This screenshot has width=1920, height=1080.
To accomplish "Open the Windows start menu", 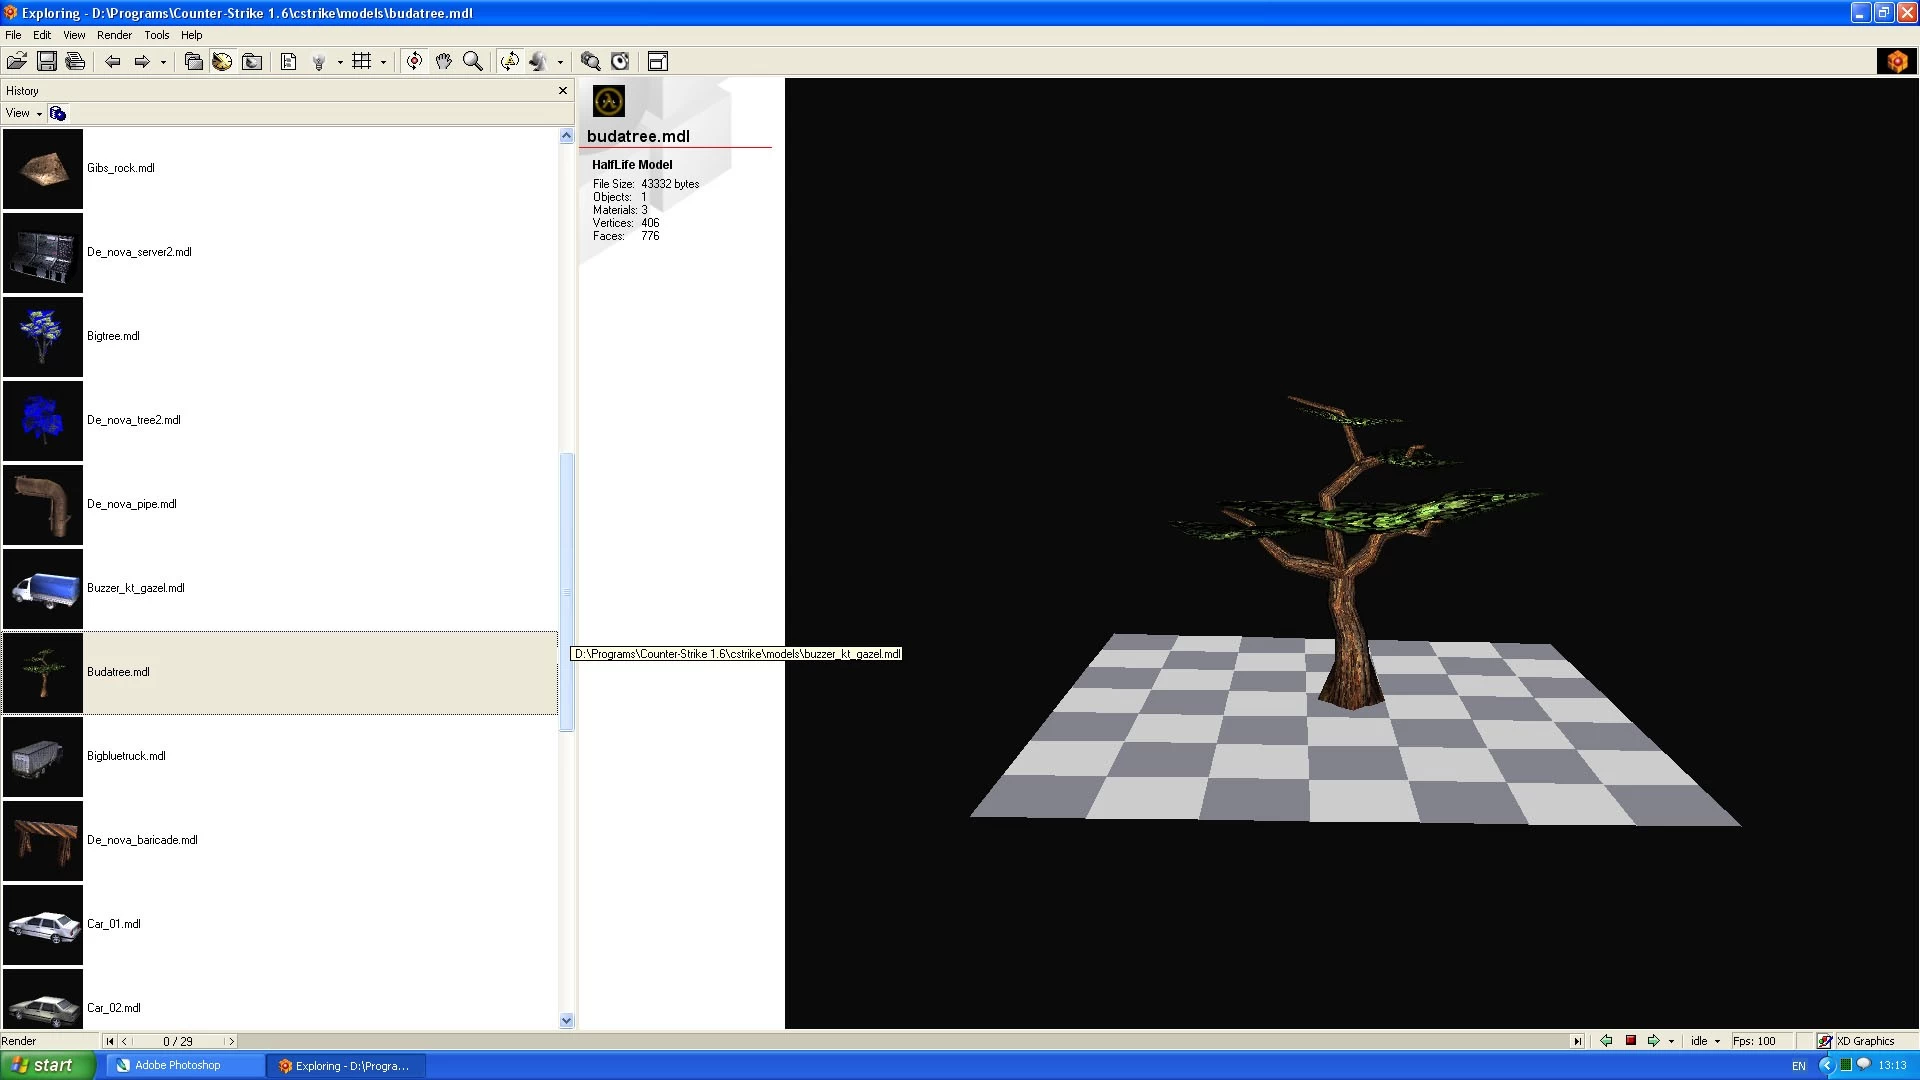I will pyautogui.click(x=47, y=1066).
